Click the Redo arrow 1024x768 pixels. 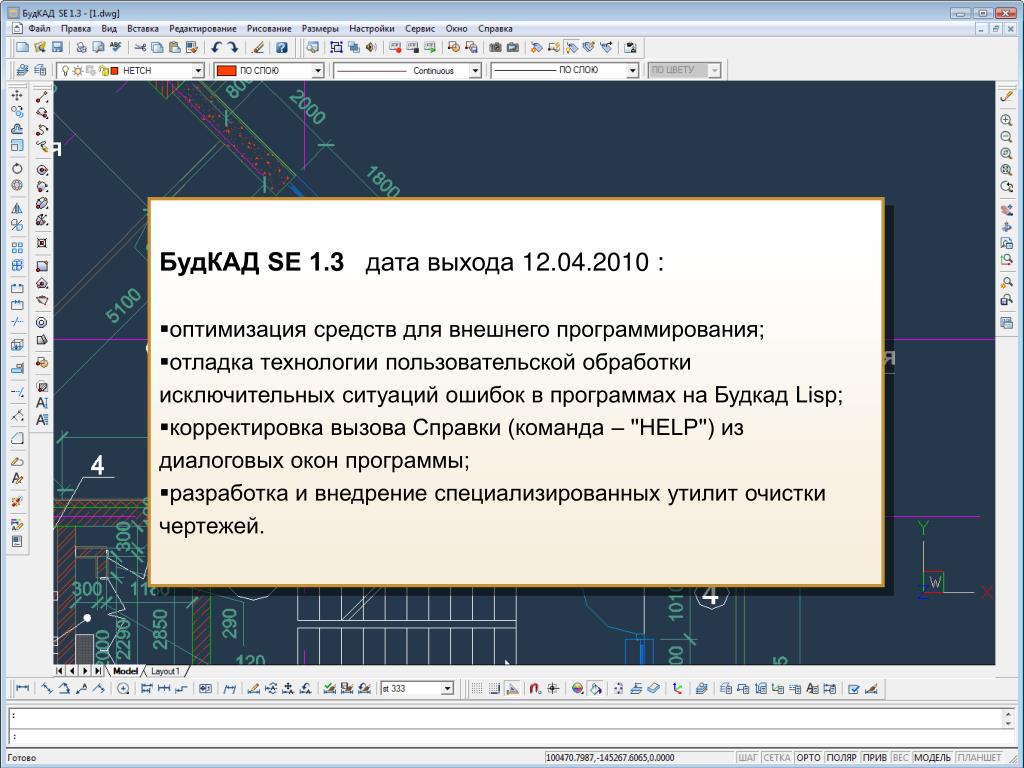click(233, 47)
